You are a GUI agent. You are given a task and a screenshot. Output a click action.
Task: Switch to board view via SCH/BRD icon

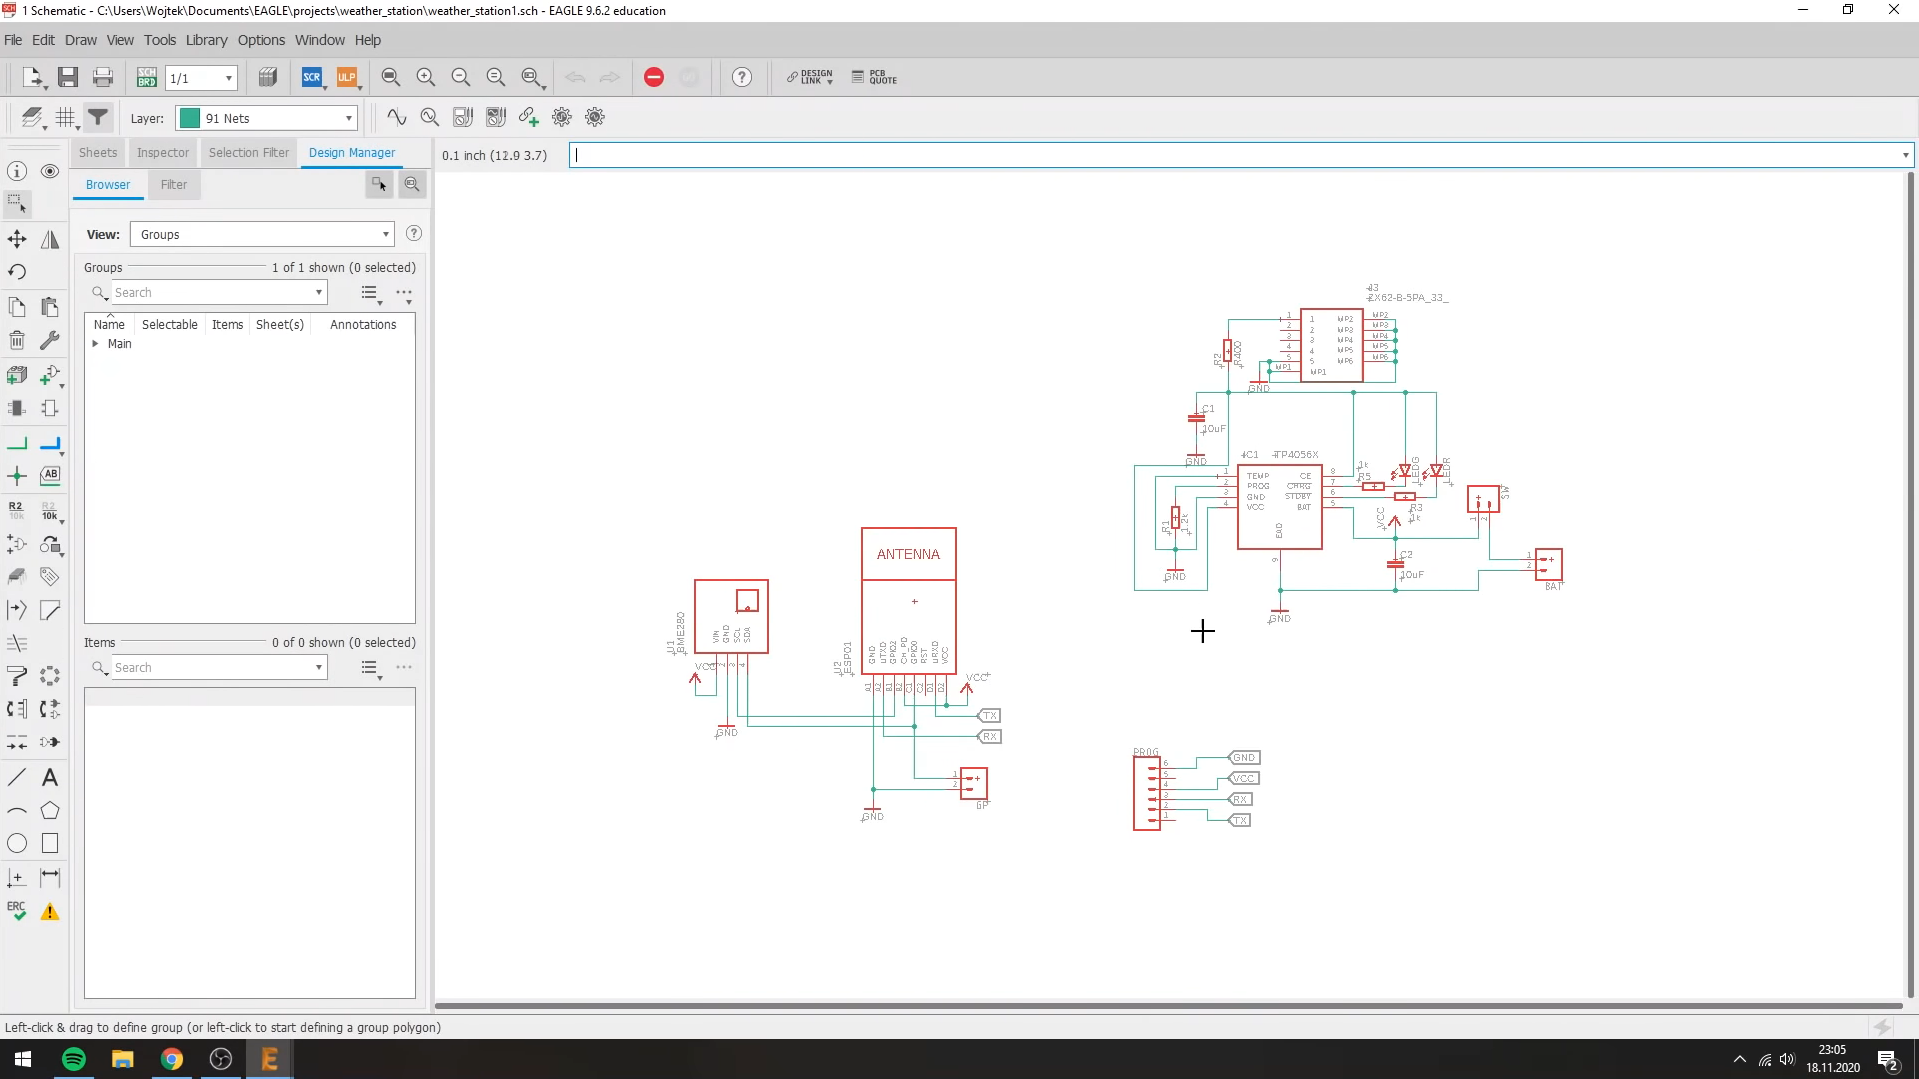point(146,77)
